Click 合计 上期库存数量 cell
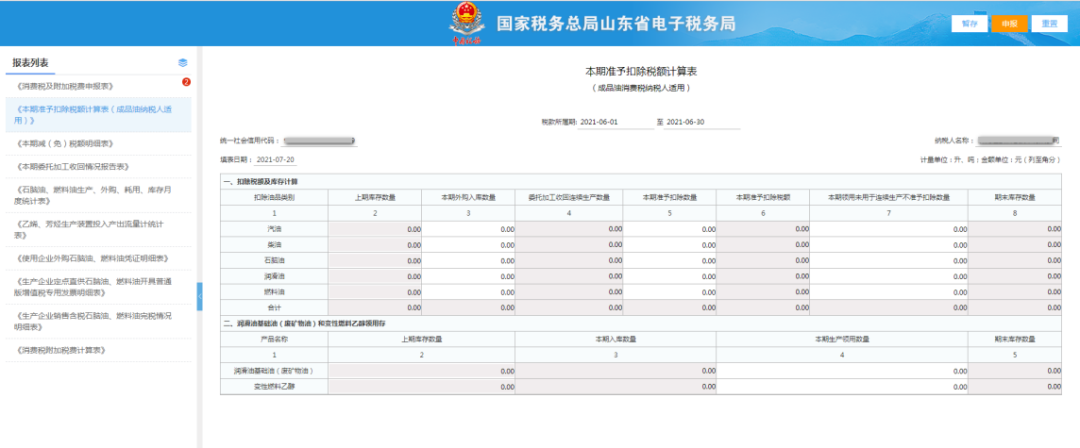This screenshot has width=1080, height=448. (375, 307)
